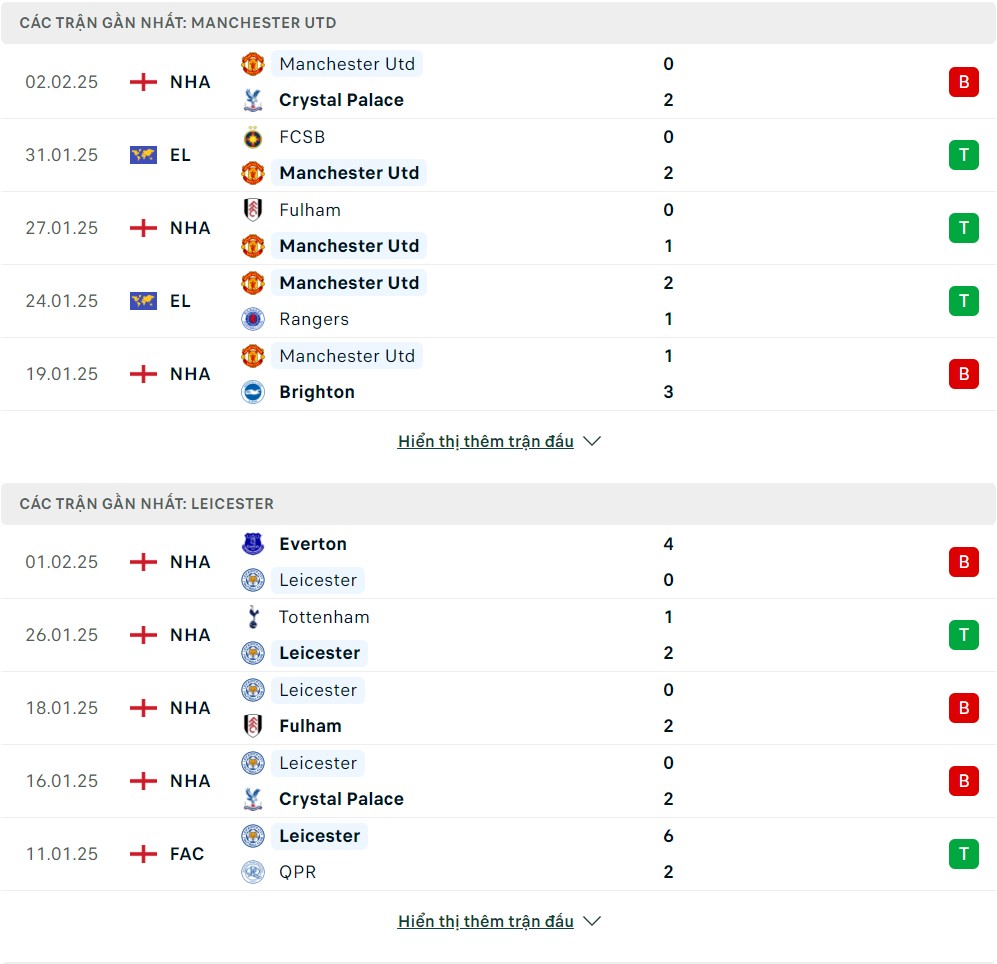Click the FCSB club crest

252,137
